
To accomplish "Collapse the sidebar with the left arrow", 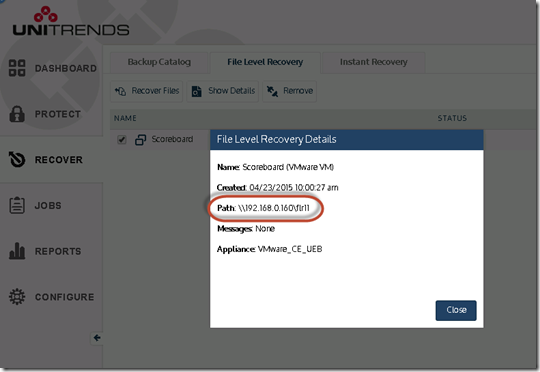I will click(x=97, y=338).
